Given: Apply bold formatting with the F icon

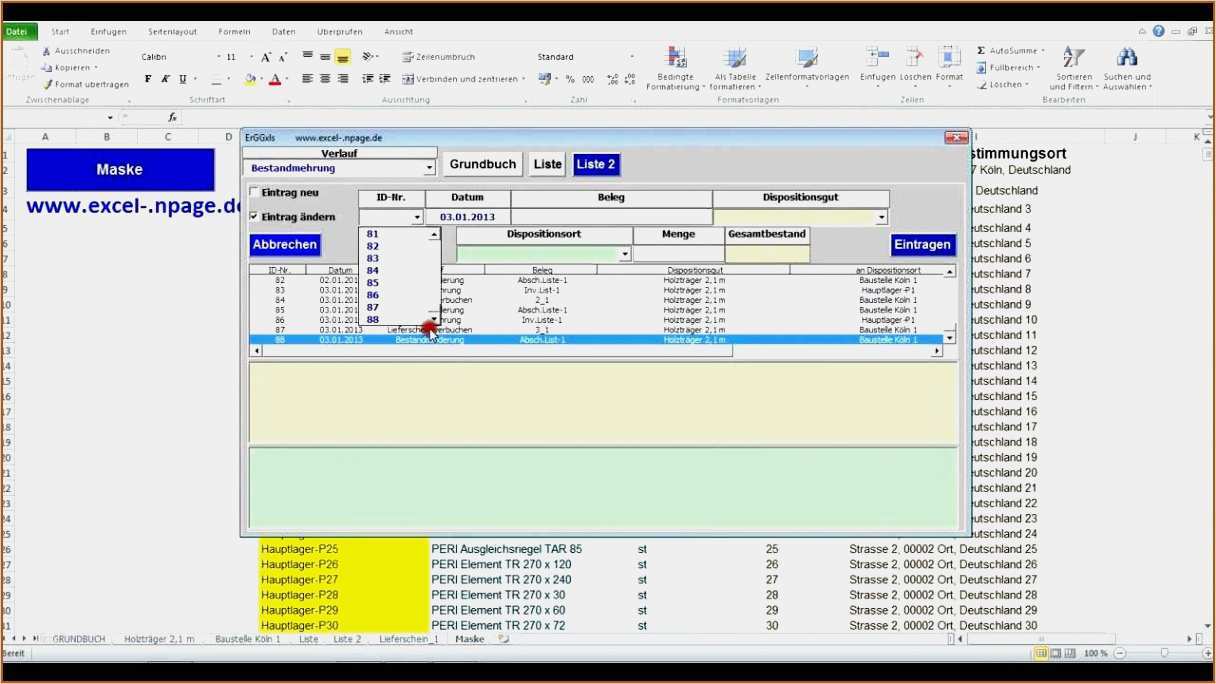Looking at the screenshot, I should tap(148, 78).
